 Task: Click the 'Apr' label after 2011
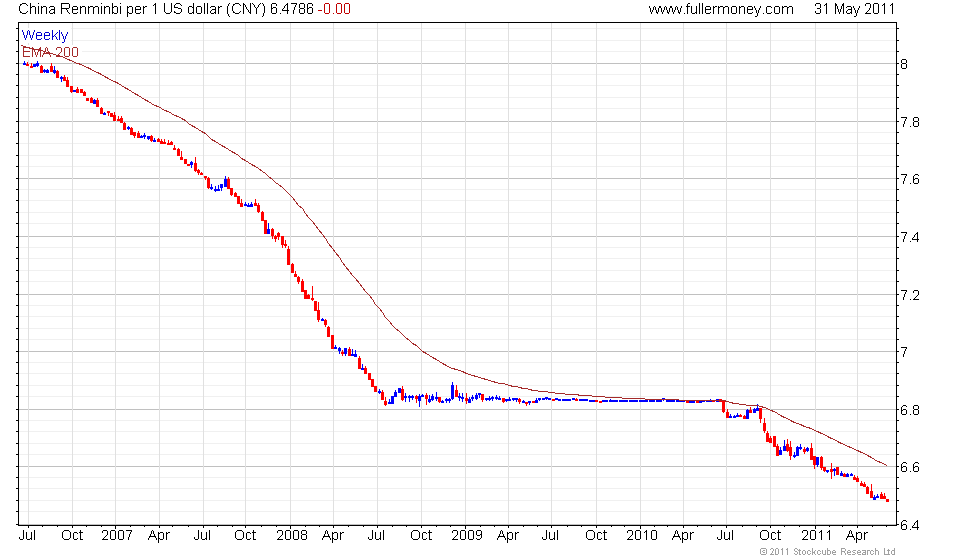(856, 536)
